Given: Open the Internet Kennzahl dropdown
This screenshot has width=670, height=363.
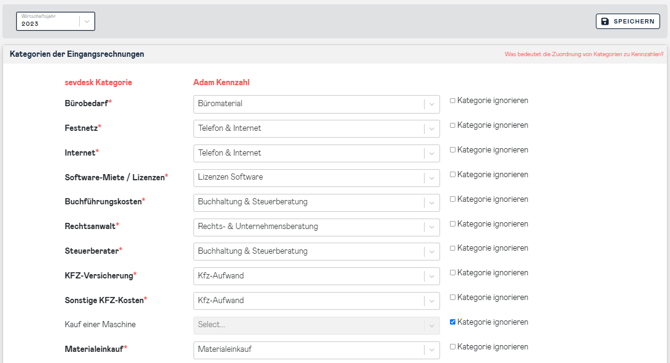Looking at the screenshot, I should click(x=316, y=153).
